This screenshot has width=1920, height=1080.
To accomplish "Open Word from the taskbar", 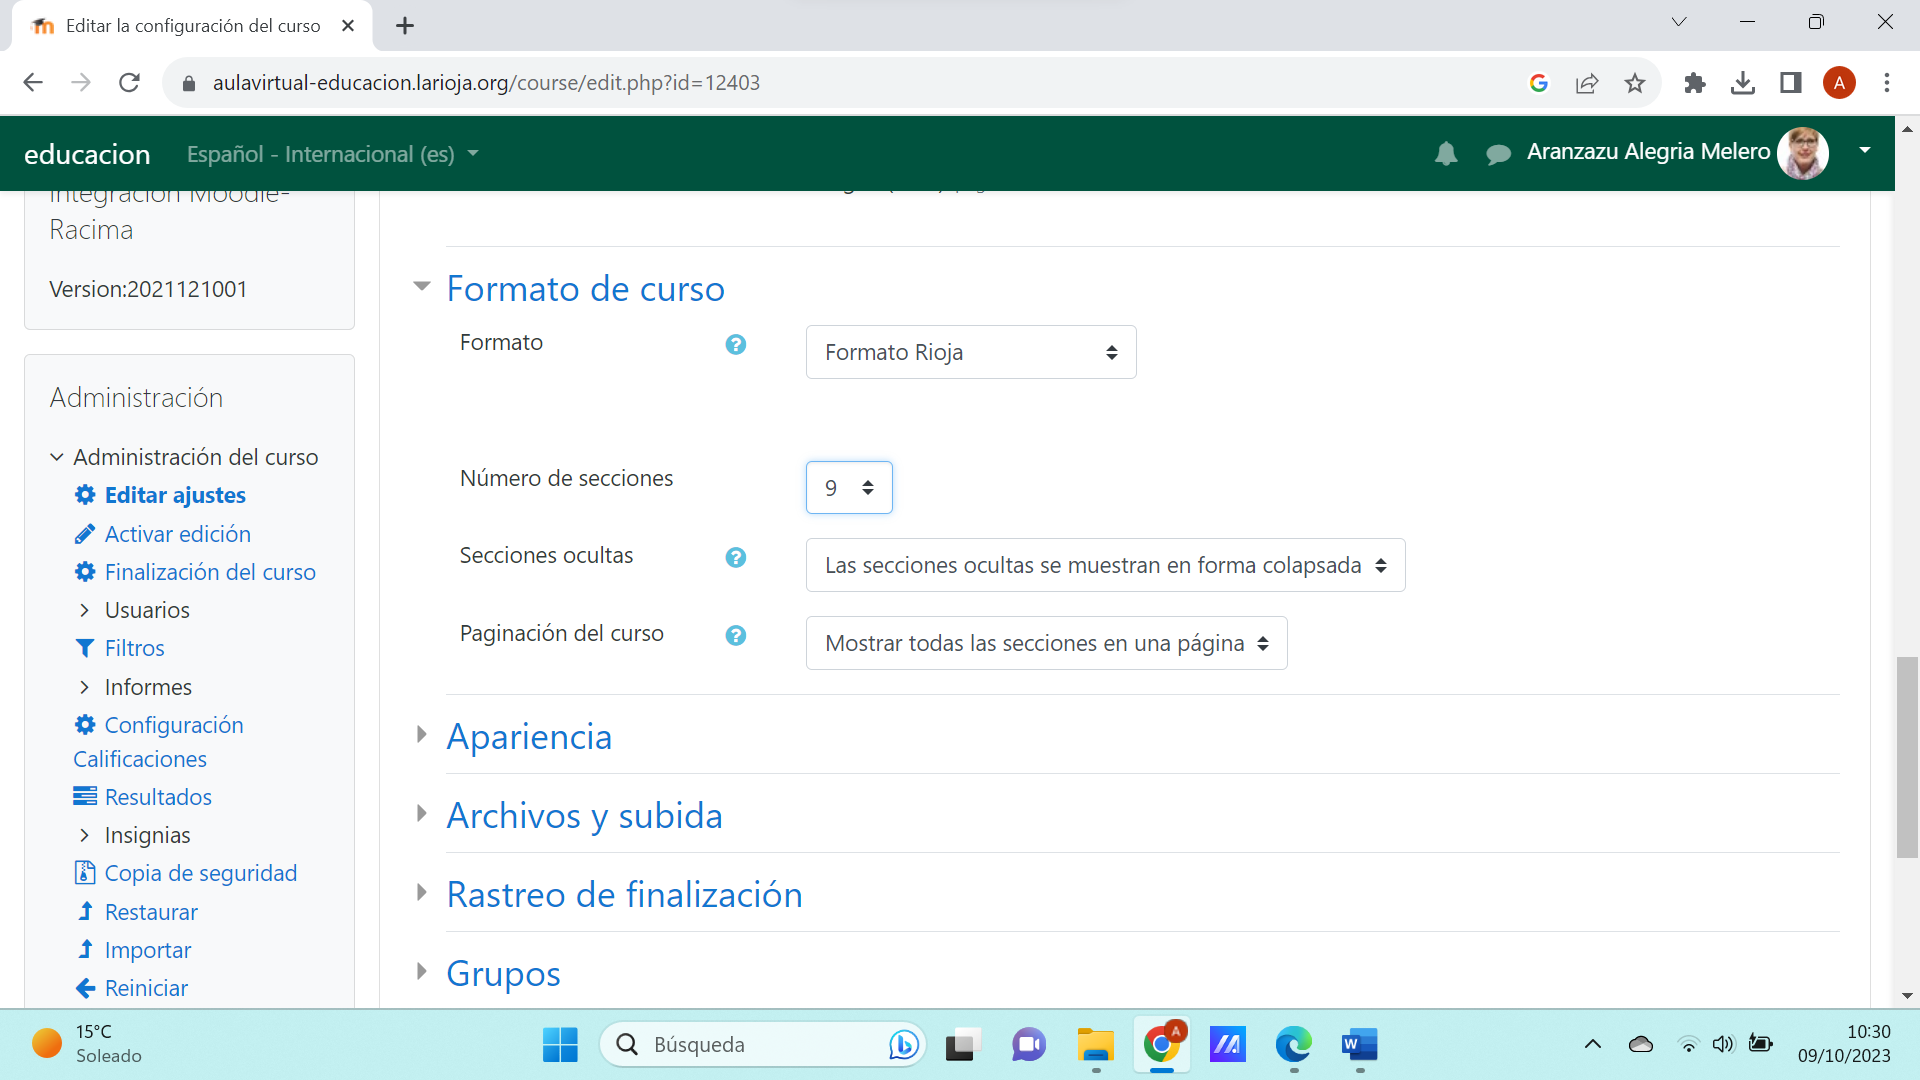I will coord(1359,1045).
